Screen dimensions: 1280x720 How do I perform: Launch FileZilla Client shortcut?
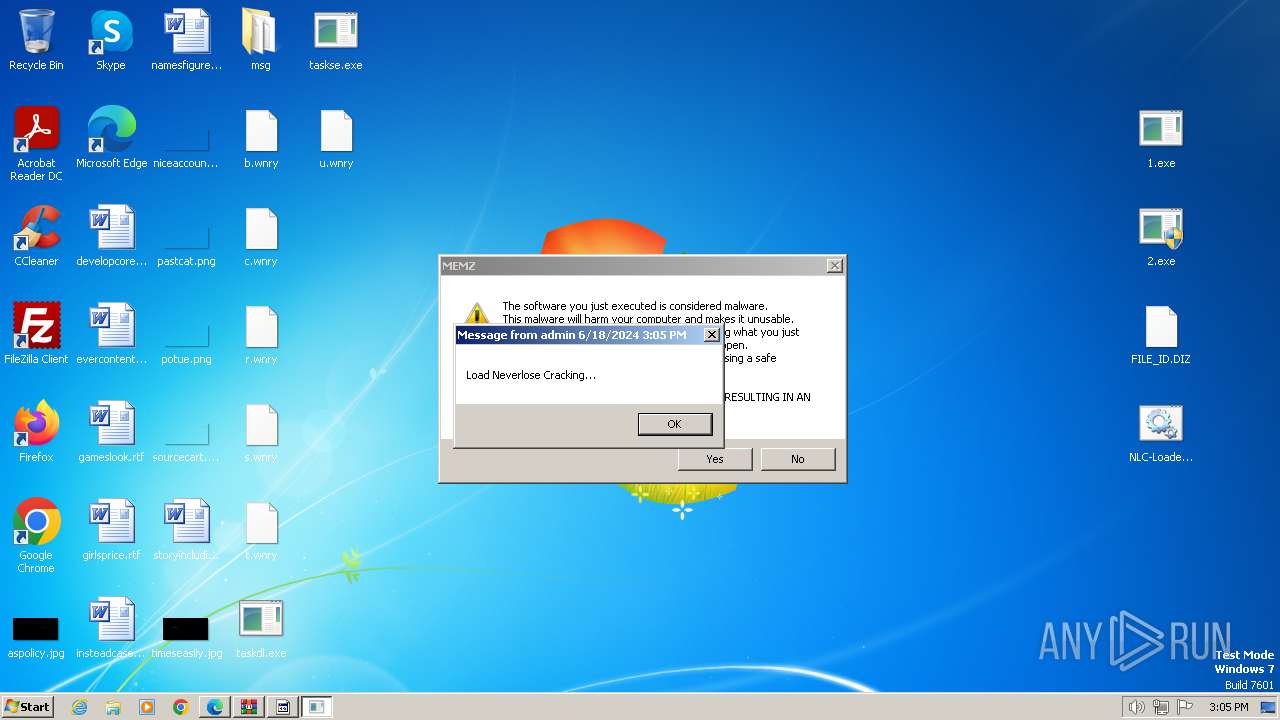coord(36,334)
